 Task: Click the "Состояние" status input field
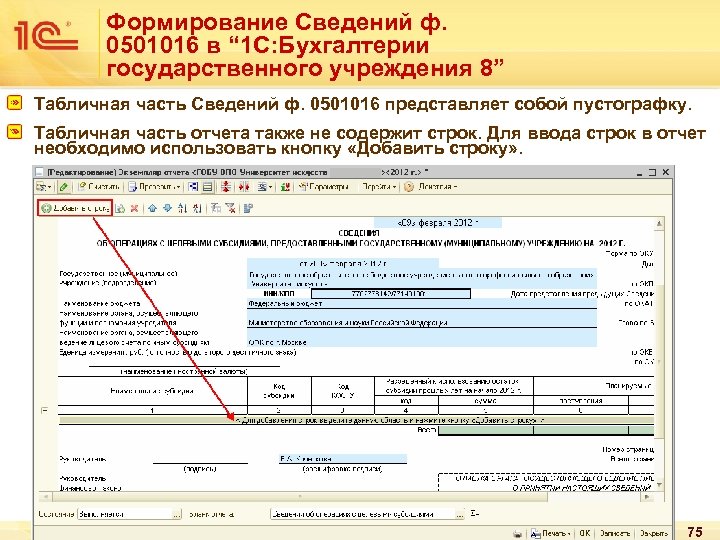coord(125,514)
